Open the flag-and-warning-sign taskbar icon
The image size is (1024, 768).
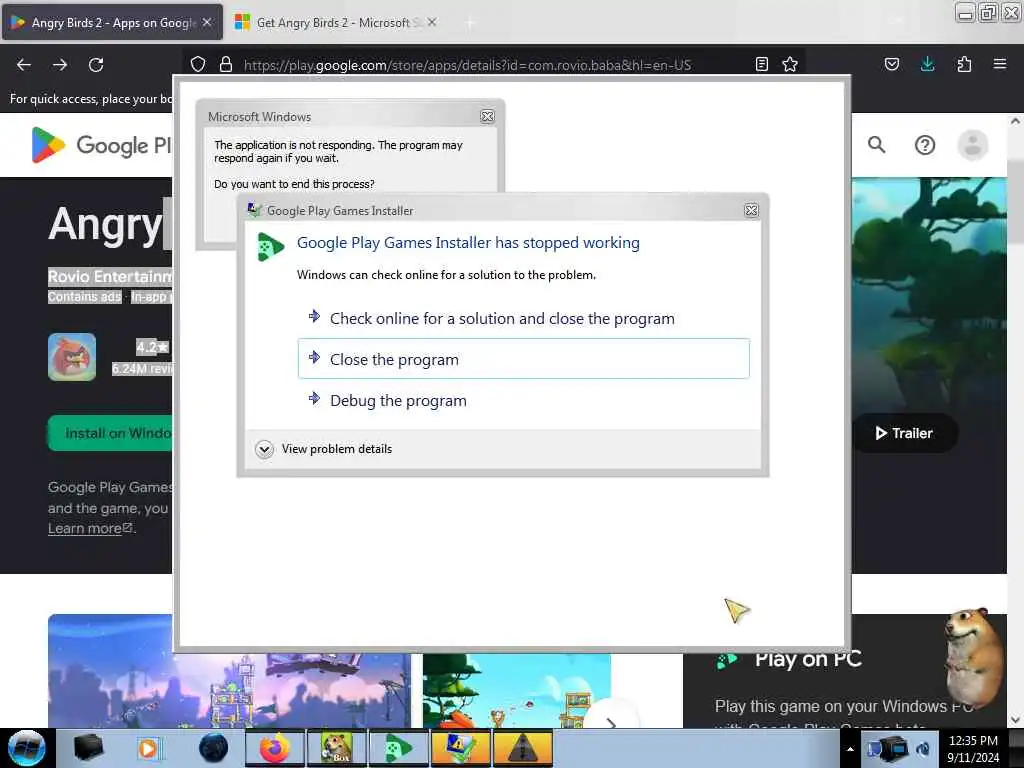461,748
